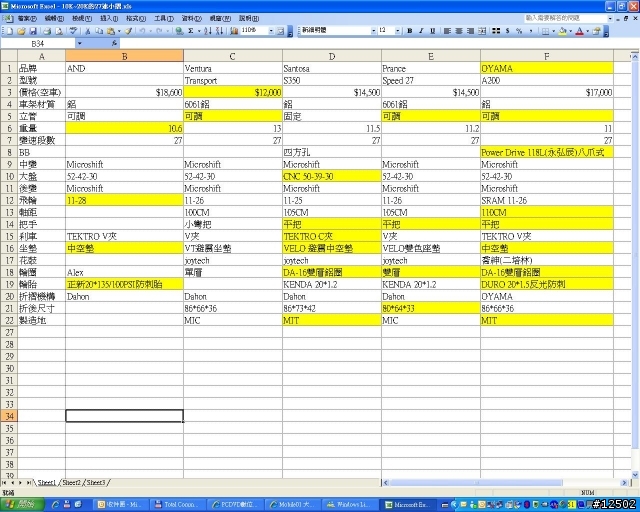Select the $12,000 price cell
Image resolution: width=640 pixels, height=512 pixels.
(233, 92)
